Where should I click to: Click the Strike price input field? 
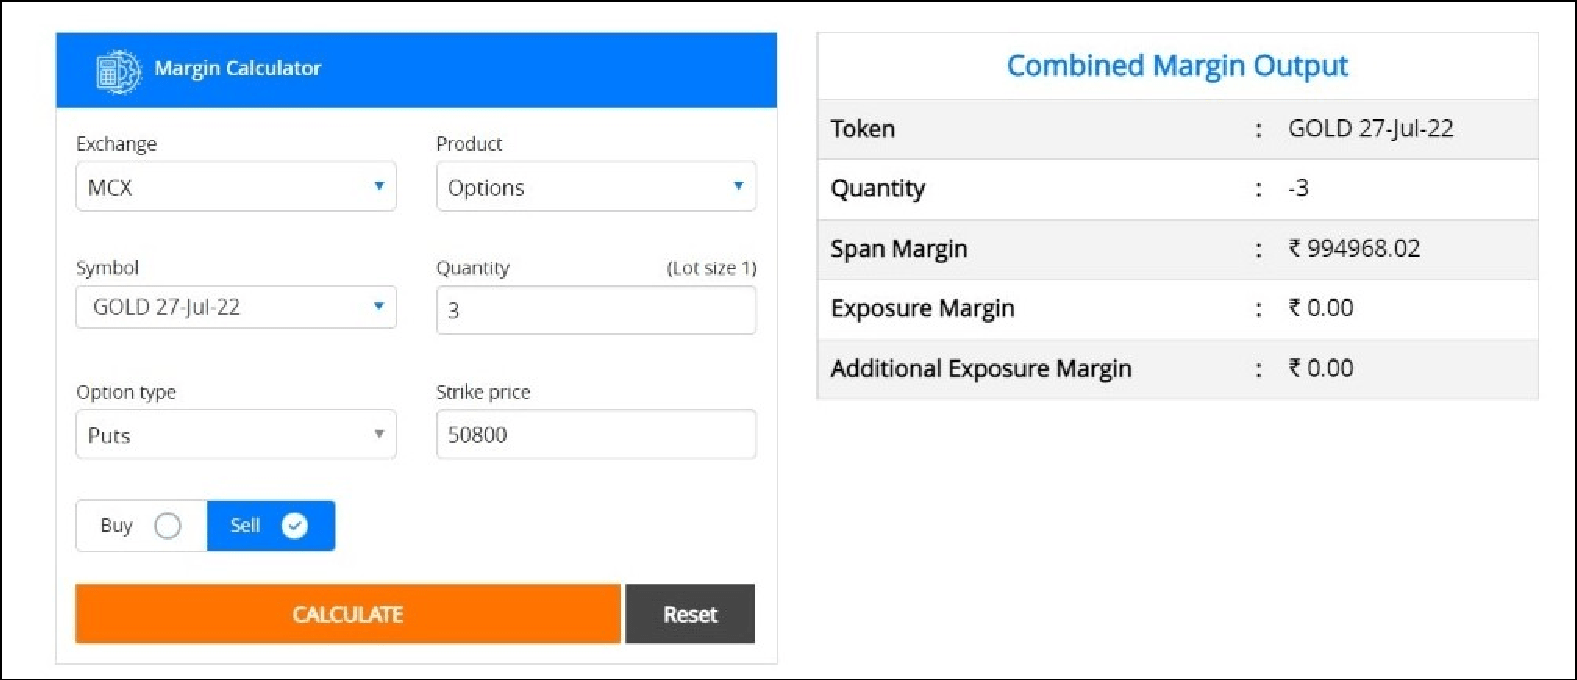tap(596, 435)
